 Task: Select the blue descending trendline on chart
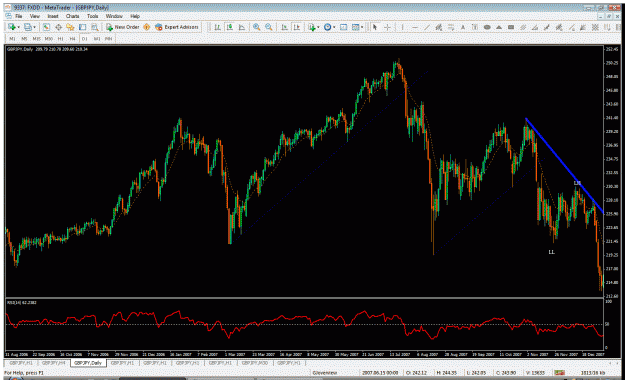(565, 165)
